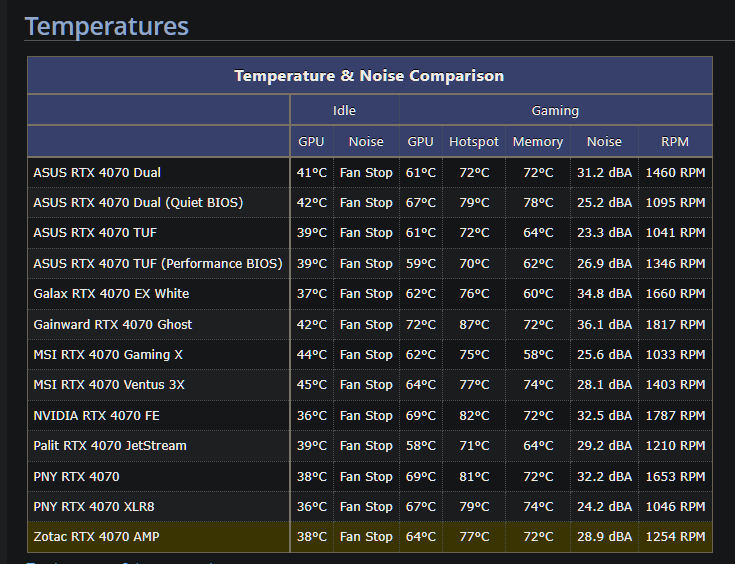Select ASUS RTX 4070 Dual (Quiet BIOS) name
Screen dimensions: 735x564
[x=138, y=203]
